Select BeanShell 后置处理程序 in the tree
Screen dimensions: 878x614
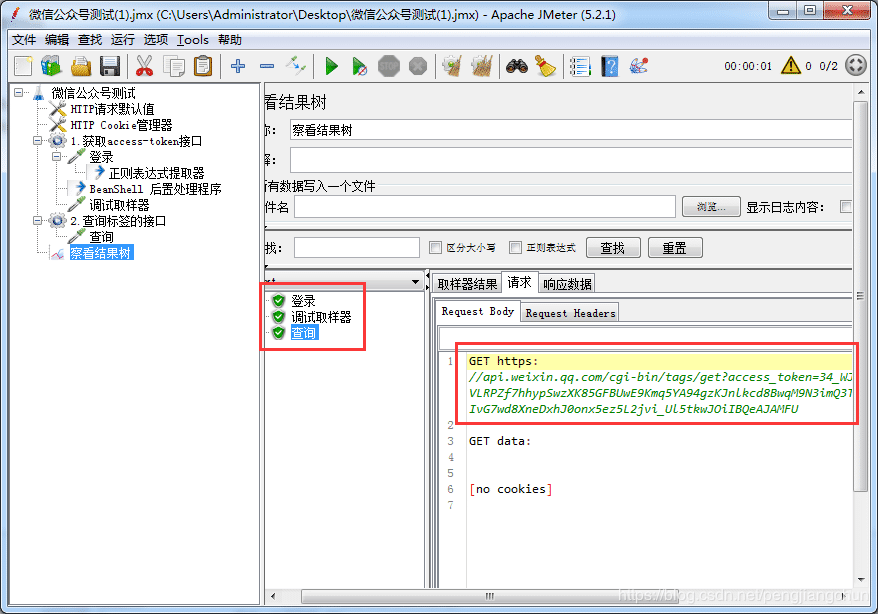(155, 189)
